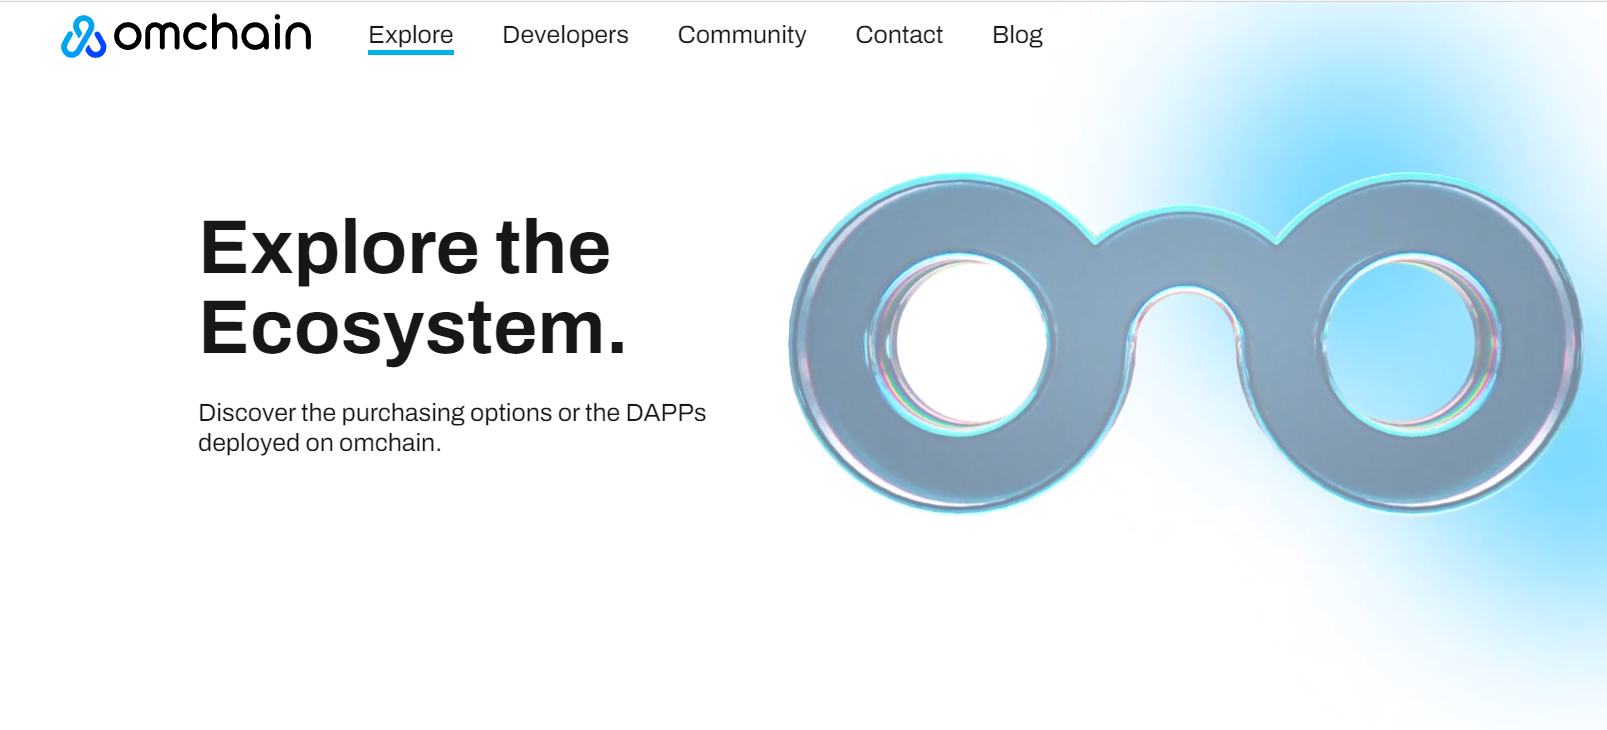This screenshot has width=1607, height=730.
Task: Open the Explore menu item
Action: [x=411, y=35]
